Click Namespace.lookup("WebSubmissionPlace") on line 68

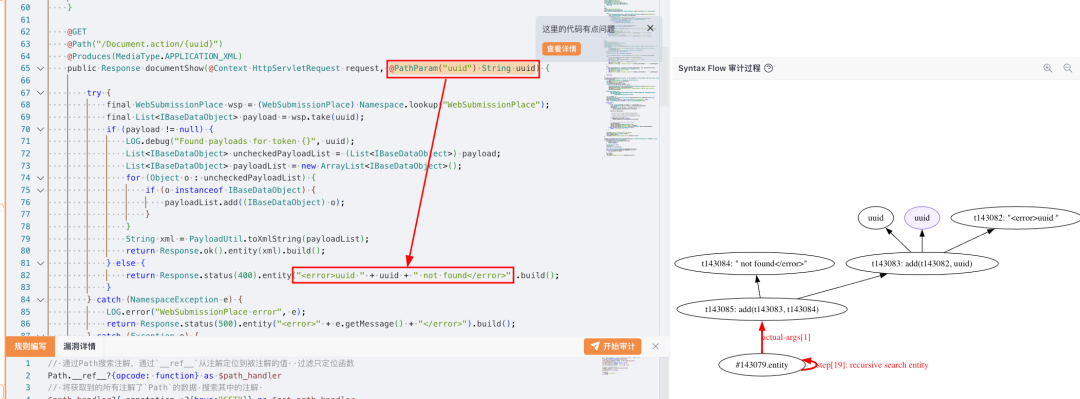(453, 104)
